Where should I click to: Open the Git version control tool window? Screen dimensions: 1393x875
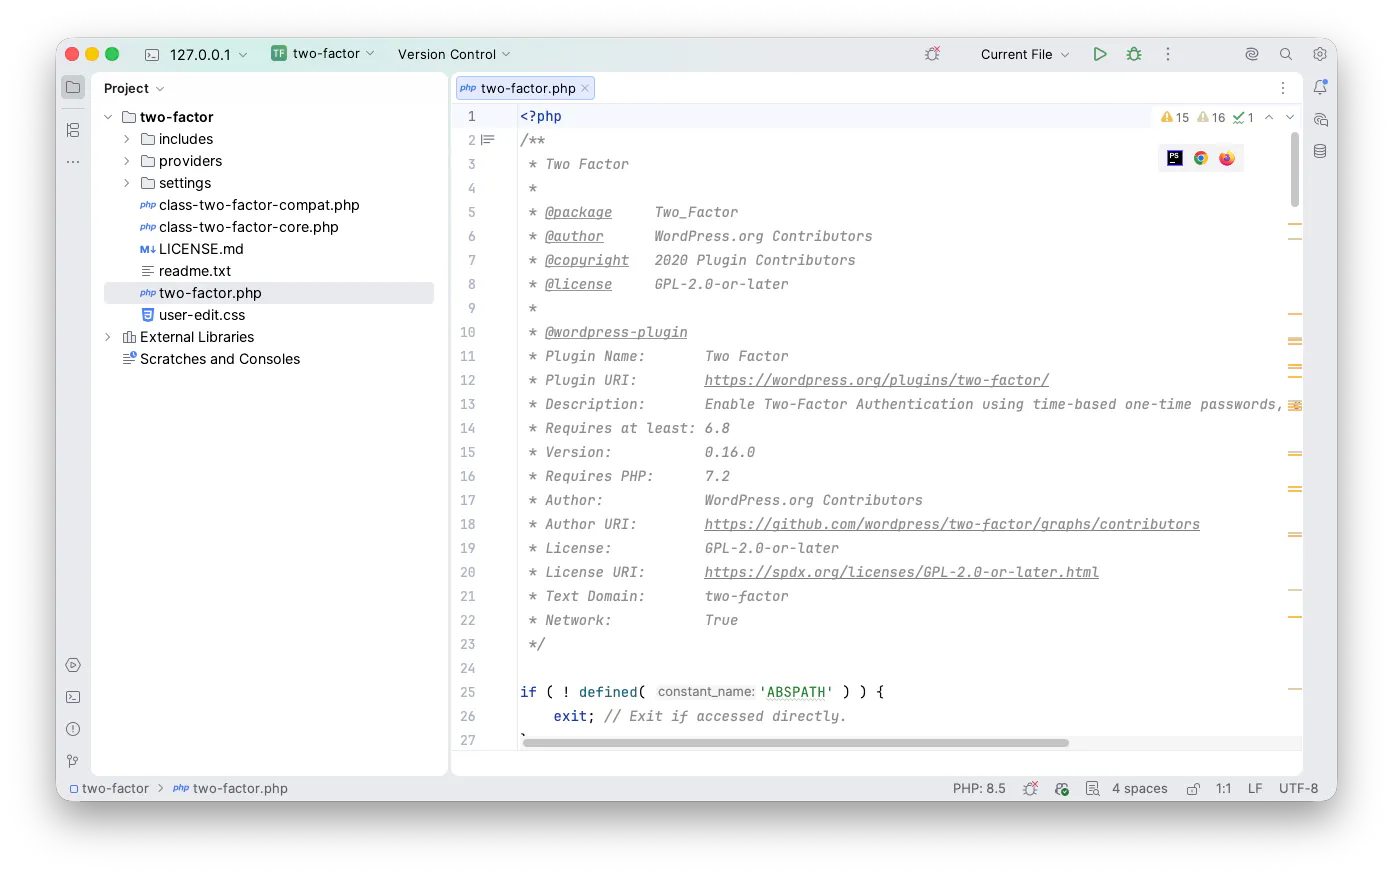click(73, 761)
